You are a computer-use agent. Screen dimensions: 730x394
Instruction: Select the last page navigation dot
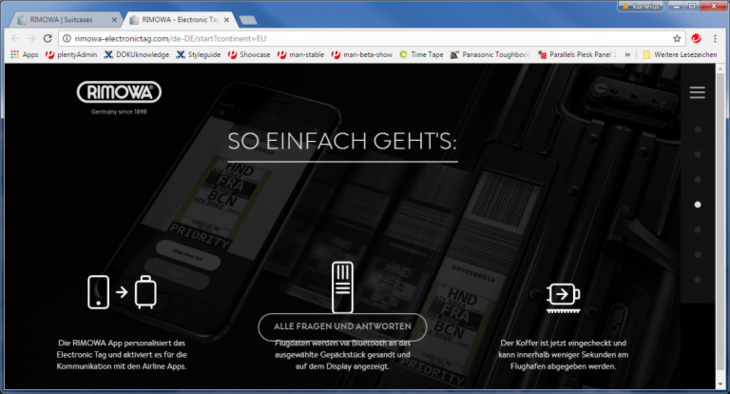[697, 279]
